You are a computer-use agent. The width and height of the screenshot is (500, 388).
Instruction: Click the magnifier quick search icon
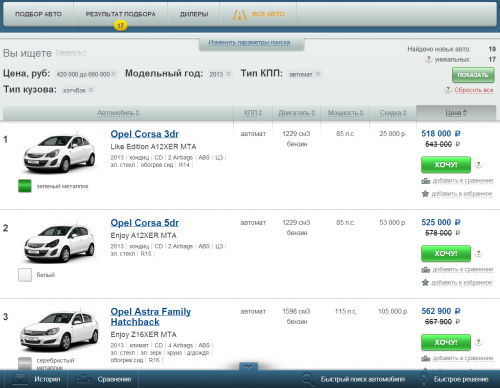[x=308, y=379]
